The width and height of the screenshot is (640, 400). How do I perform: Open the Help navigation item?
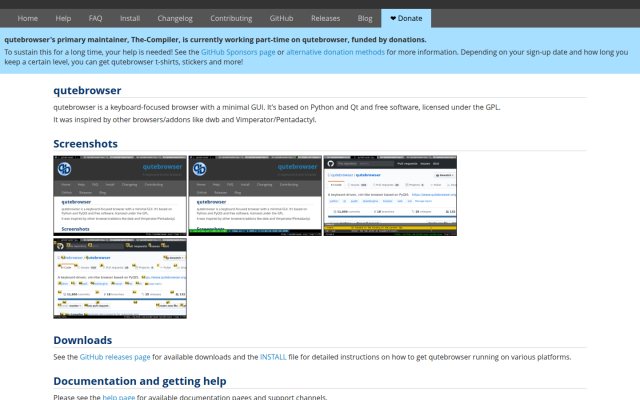[x=63, y=18]
